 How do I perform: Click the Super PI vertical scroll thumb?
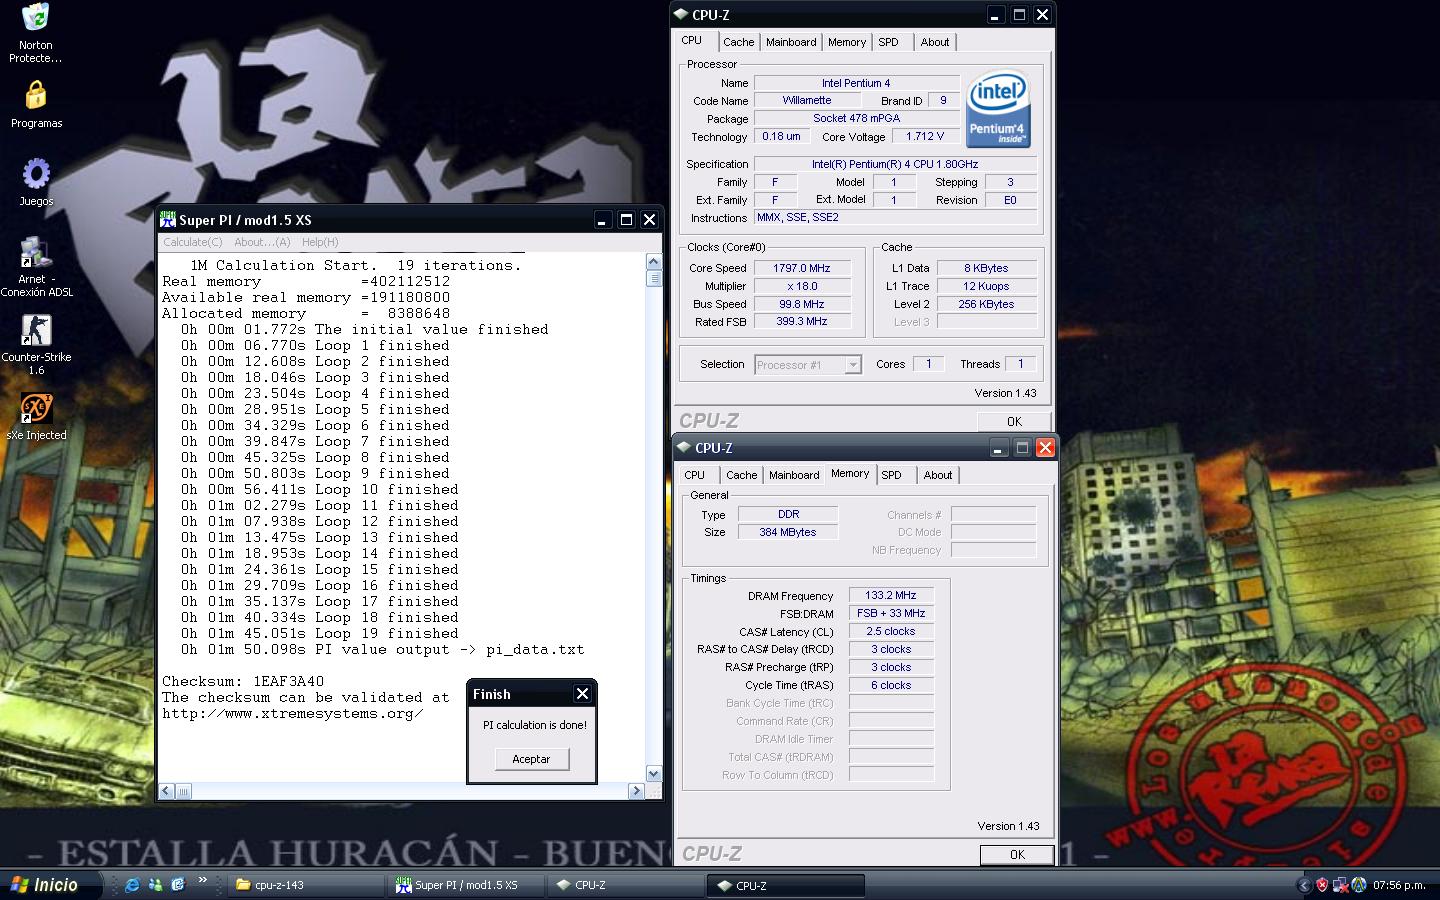(x=654, y=278)
